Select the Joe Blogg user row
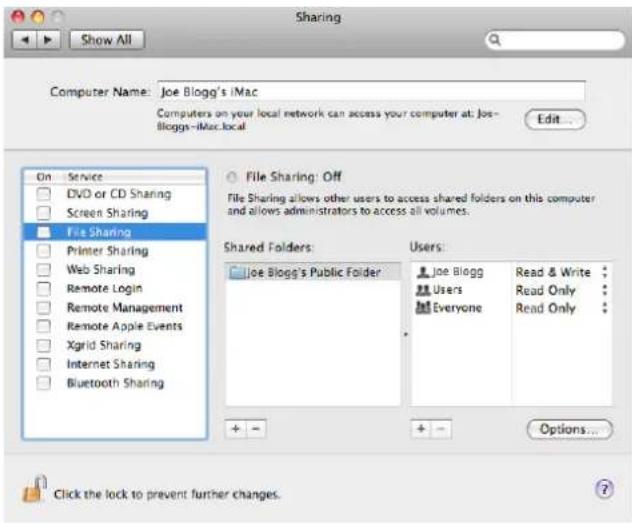This screenshot has width=632, height=523. click(511, 272)
